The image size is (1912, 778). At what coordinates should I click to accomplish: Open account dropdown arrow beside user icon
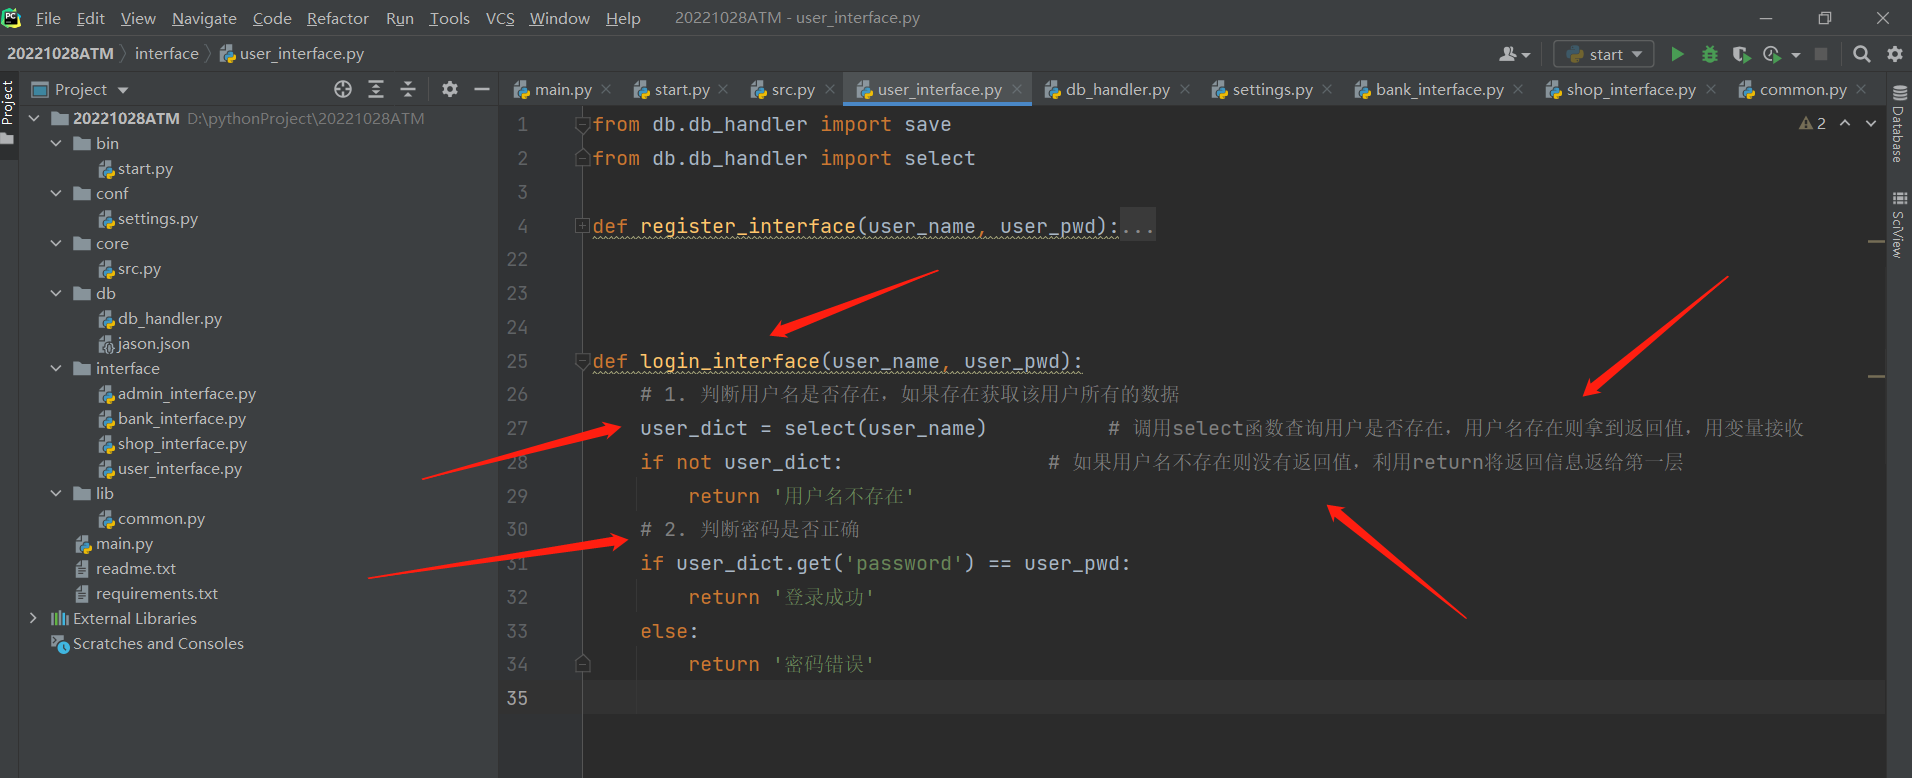(1526, 54)
